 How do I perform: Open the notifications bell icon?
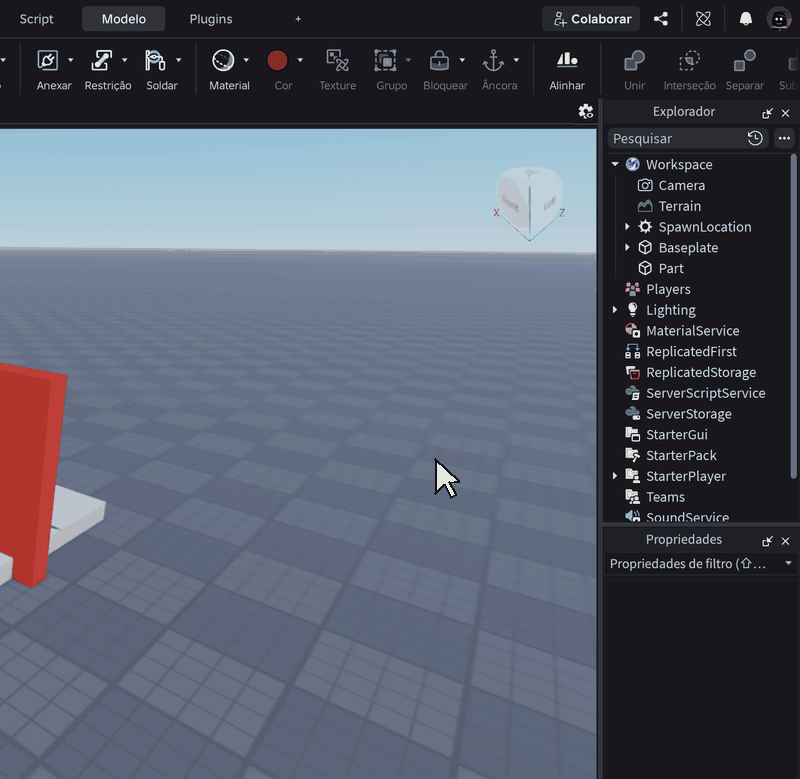coord(745,19)
